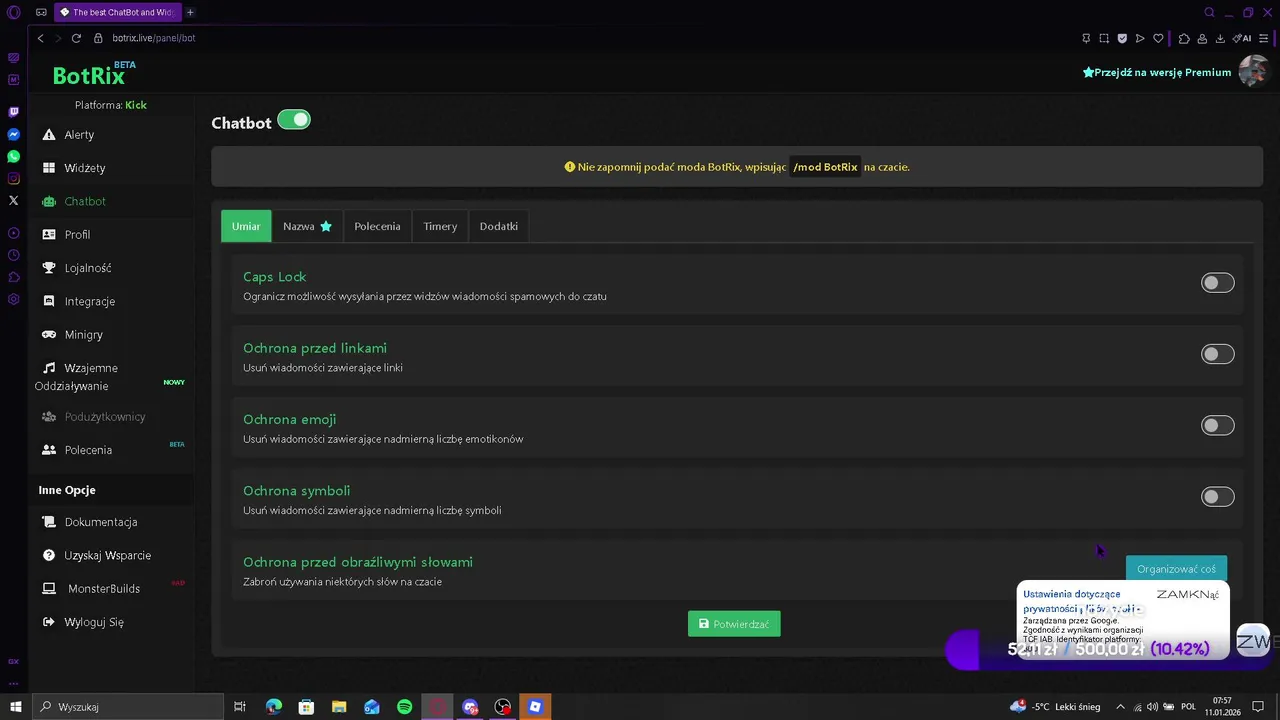The image size is (1280, 720).
Task: Go back to the previous page
Action: coord(40,38)
